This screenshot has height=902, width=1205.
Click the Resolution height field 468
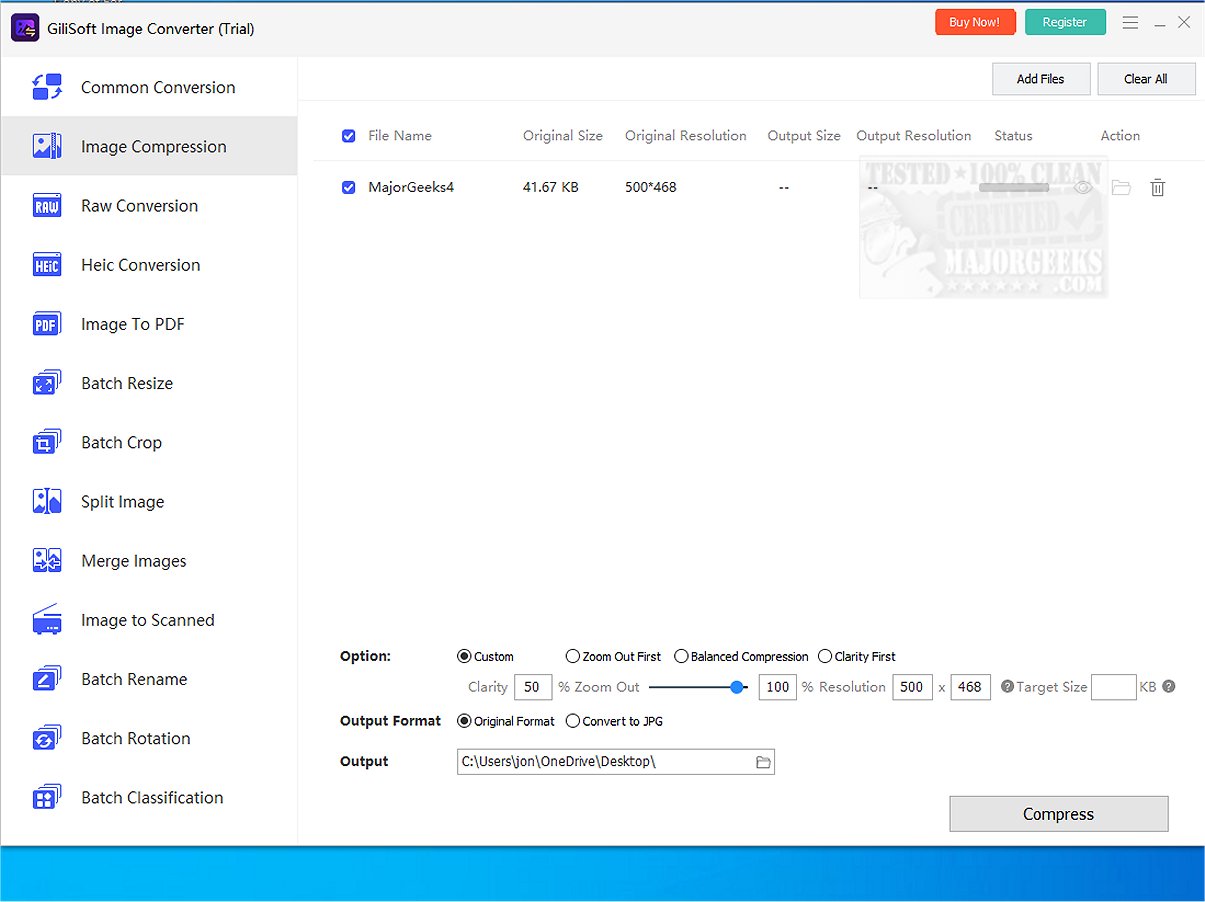[x=971, y=687]
